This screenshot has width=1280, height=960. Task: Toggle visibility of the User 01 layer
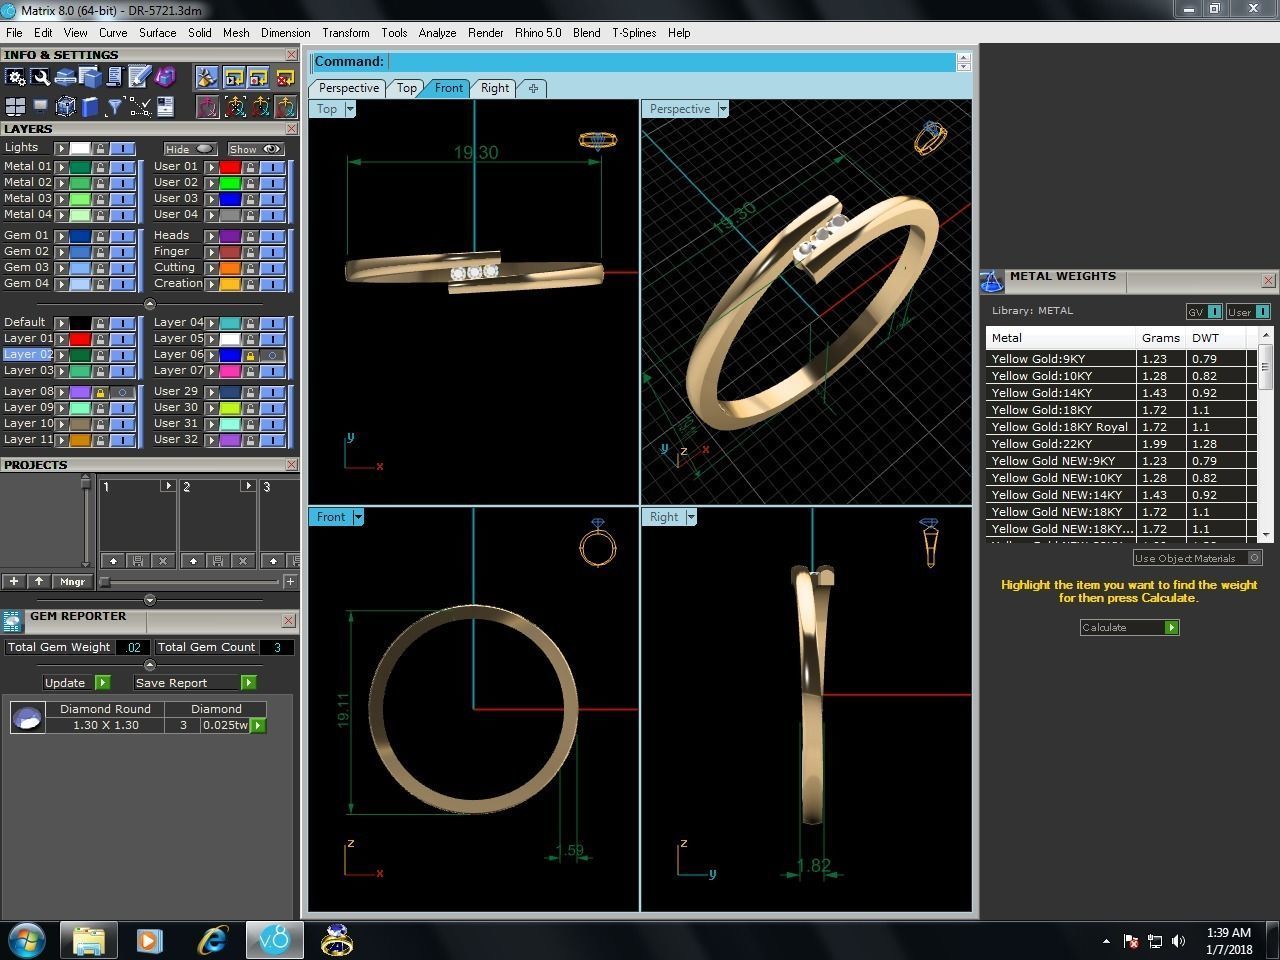click(x=272, y=167)
